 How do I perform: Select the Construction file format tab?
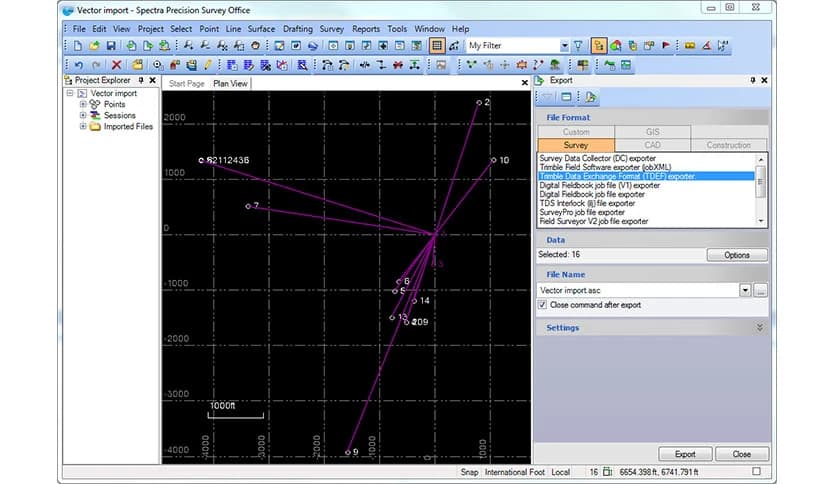[728, 145]
